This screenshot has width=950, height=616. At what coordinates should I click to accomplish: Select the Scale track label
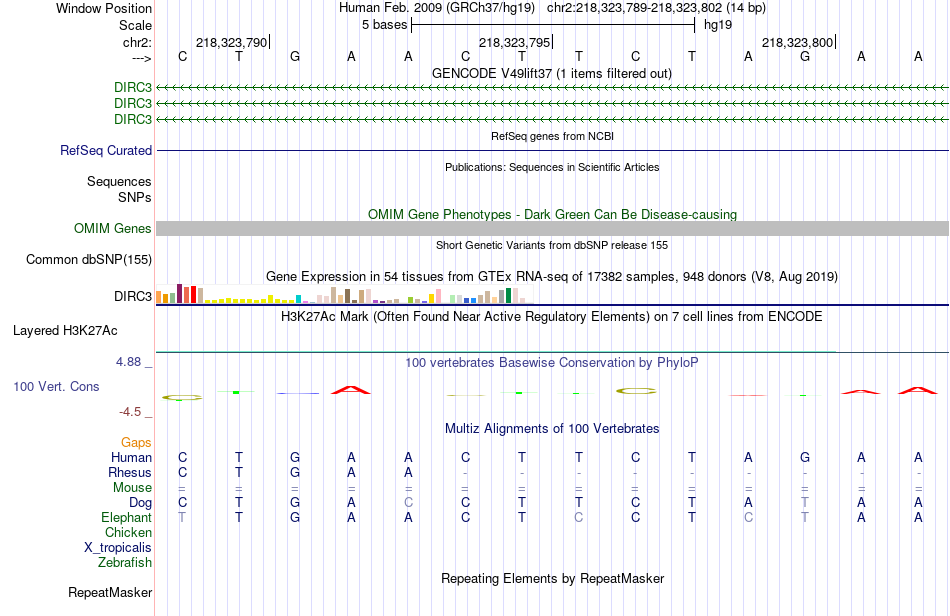pos(135,25)
